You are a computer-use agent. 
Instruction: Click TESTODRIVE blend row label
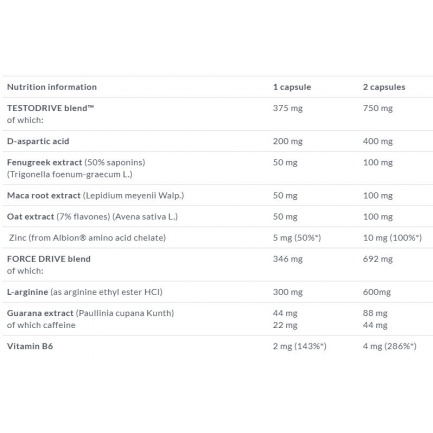pos(50,108)
